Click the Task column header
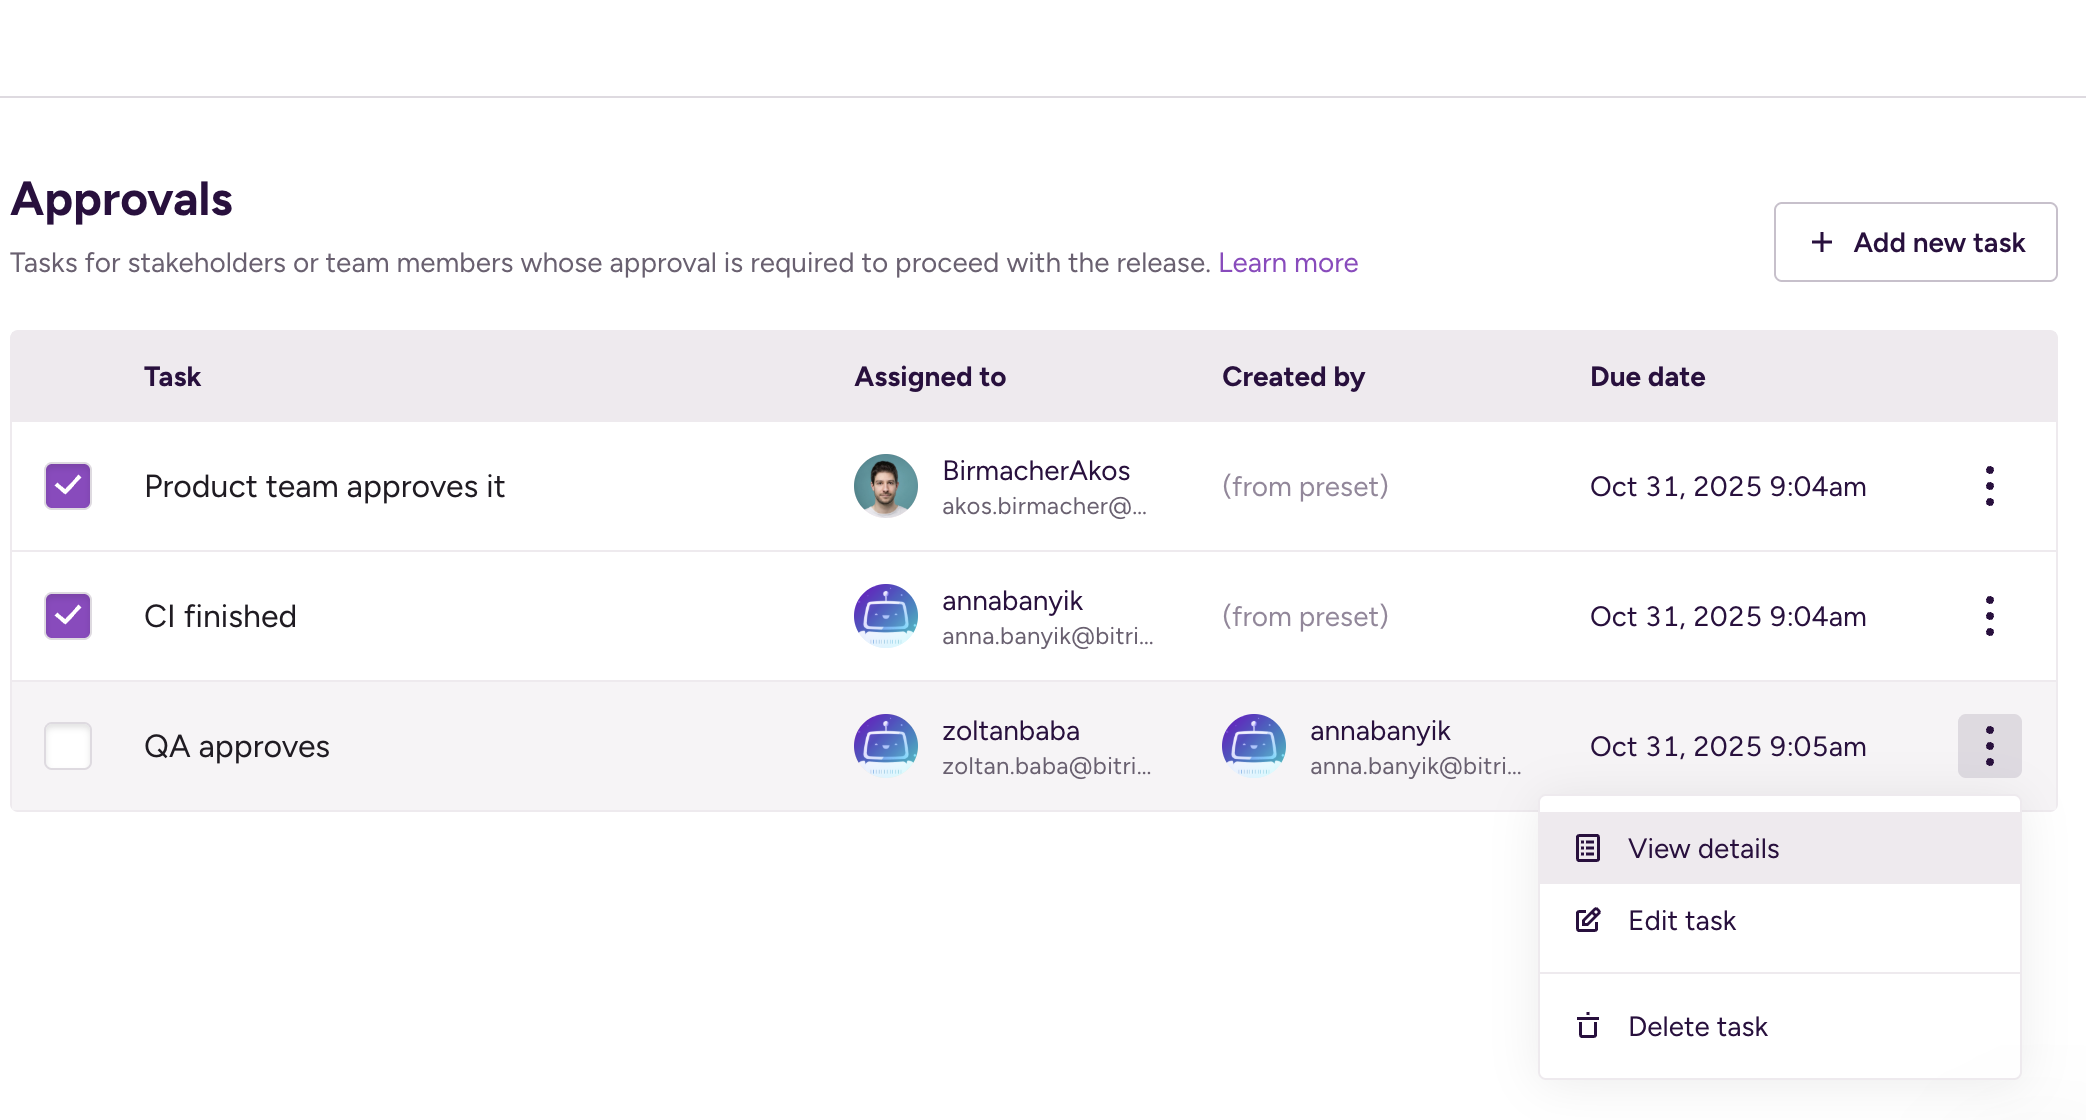The height and width of the screenshot is (1120, 2086). point(172,376)
